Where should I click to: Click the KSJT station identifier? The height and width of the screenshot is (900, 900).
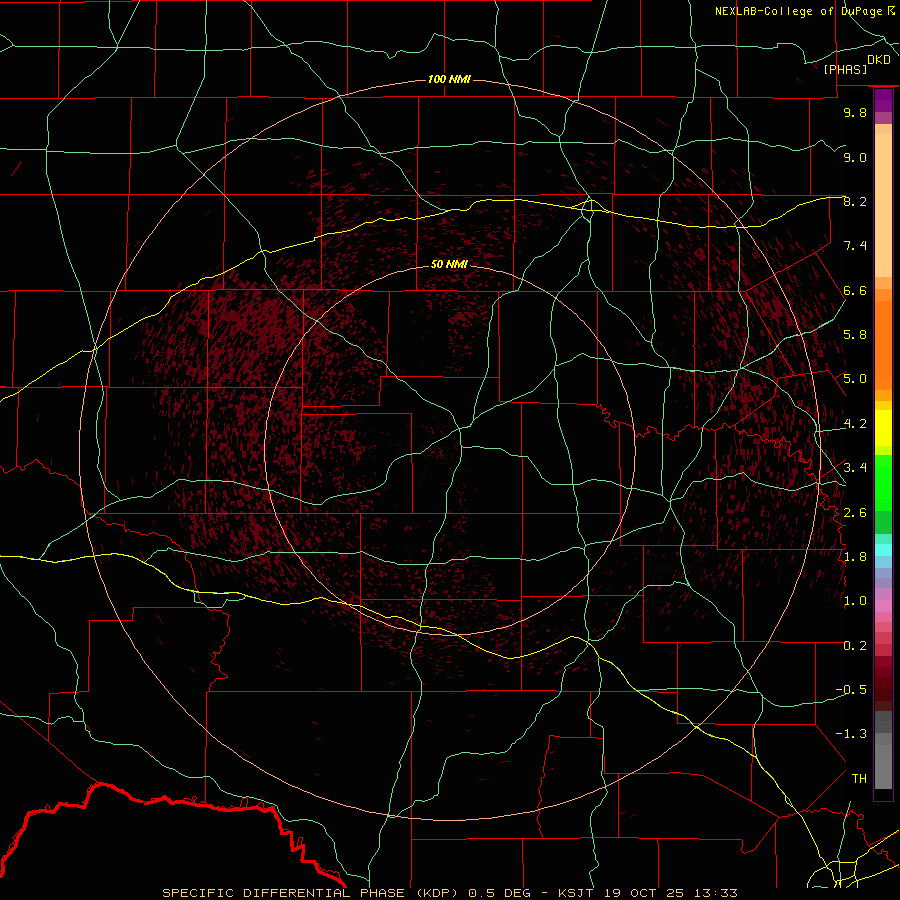pos(575,893)
